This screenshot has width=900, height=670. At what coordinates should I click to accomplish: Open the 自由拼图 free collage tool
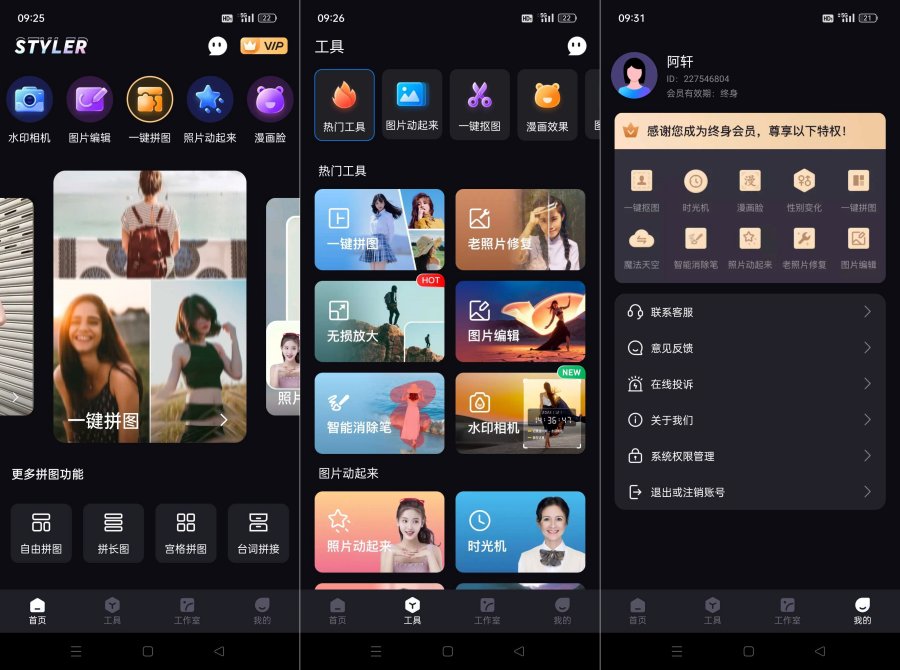tap(40, 532)
